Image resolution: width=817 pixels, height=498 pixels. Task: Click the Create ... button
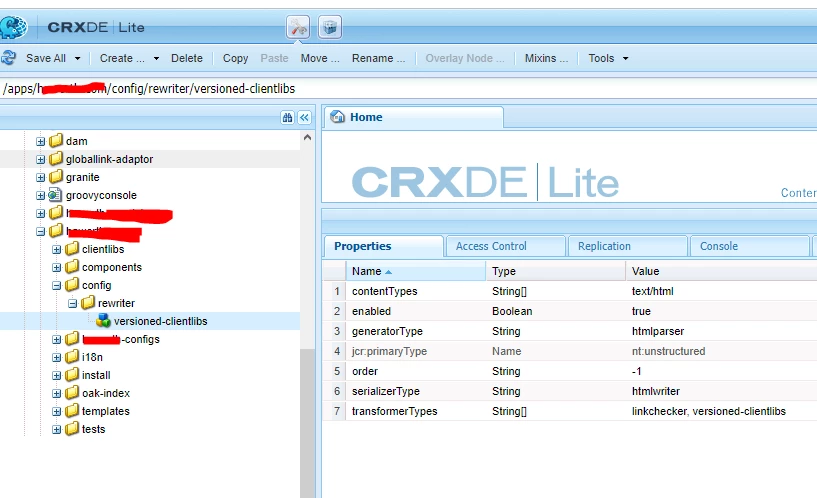click(x=122, y=58)
